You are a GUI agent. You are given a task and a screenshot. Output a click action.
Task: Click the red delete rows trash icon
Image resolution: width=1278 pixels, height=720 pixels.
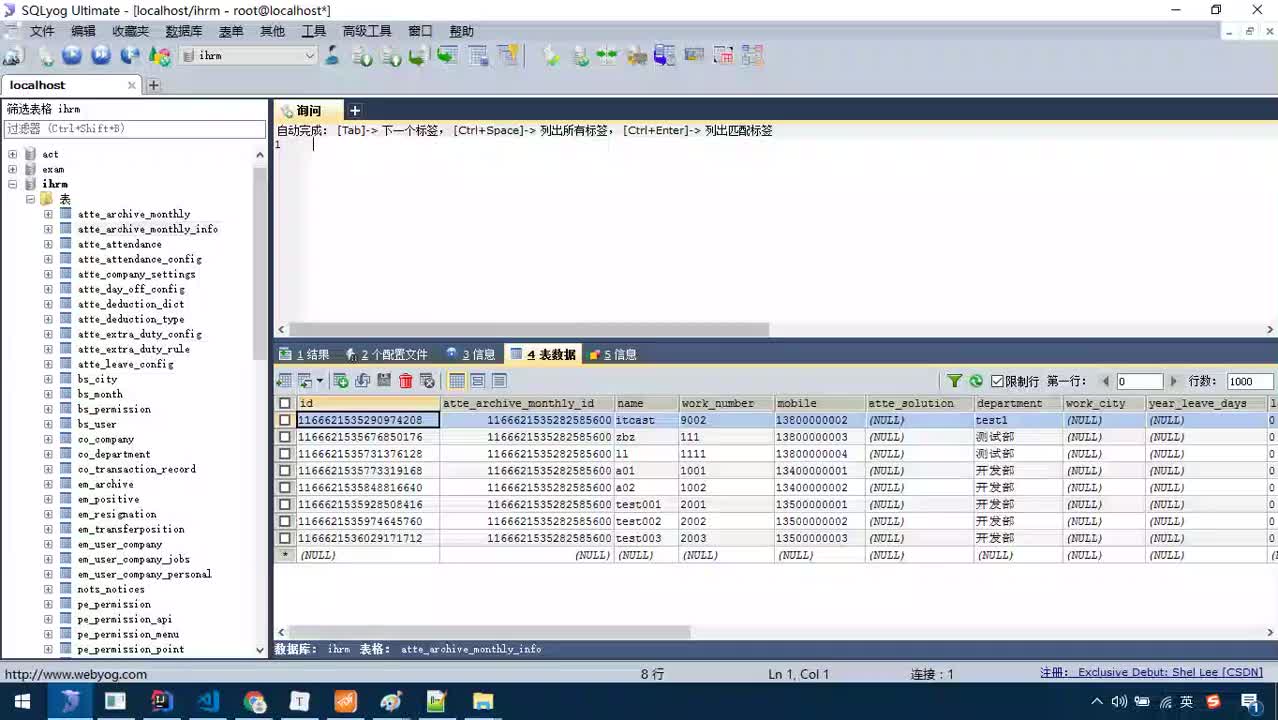click(406, 381)
